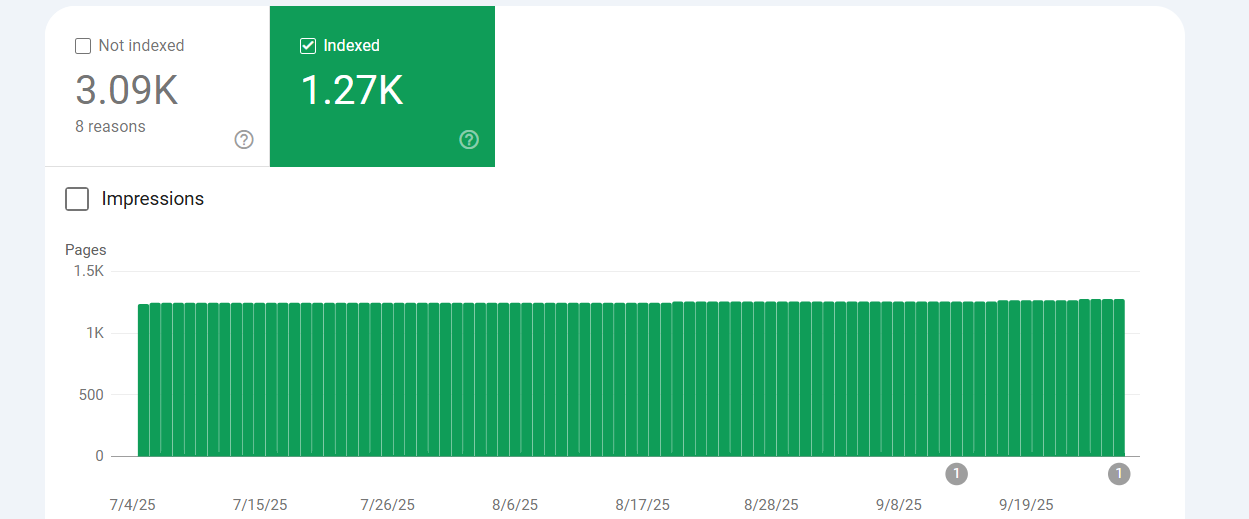Screen dimensions: 1249x519
Task: Click the 7/4/25 date axis label
Action: coord(132,505)
